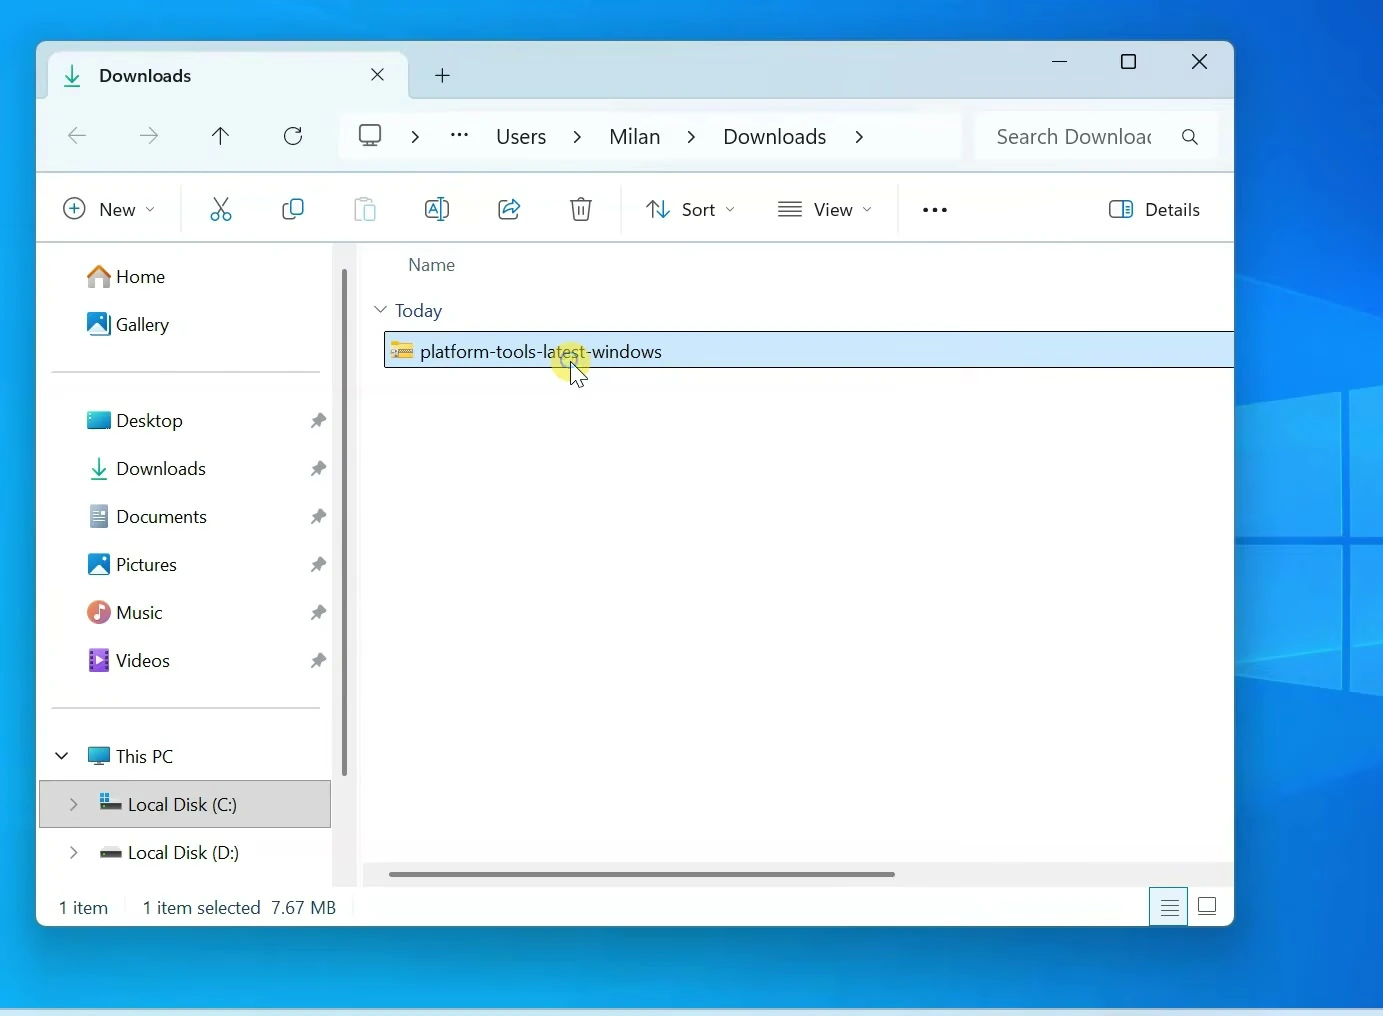Collapse the This PC tree node
1383x1016 pixels.
[62, 756]
